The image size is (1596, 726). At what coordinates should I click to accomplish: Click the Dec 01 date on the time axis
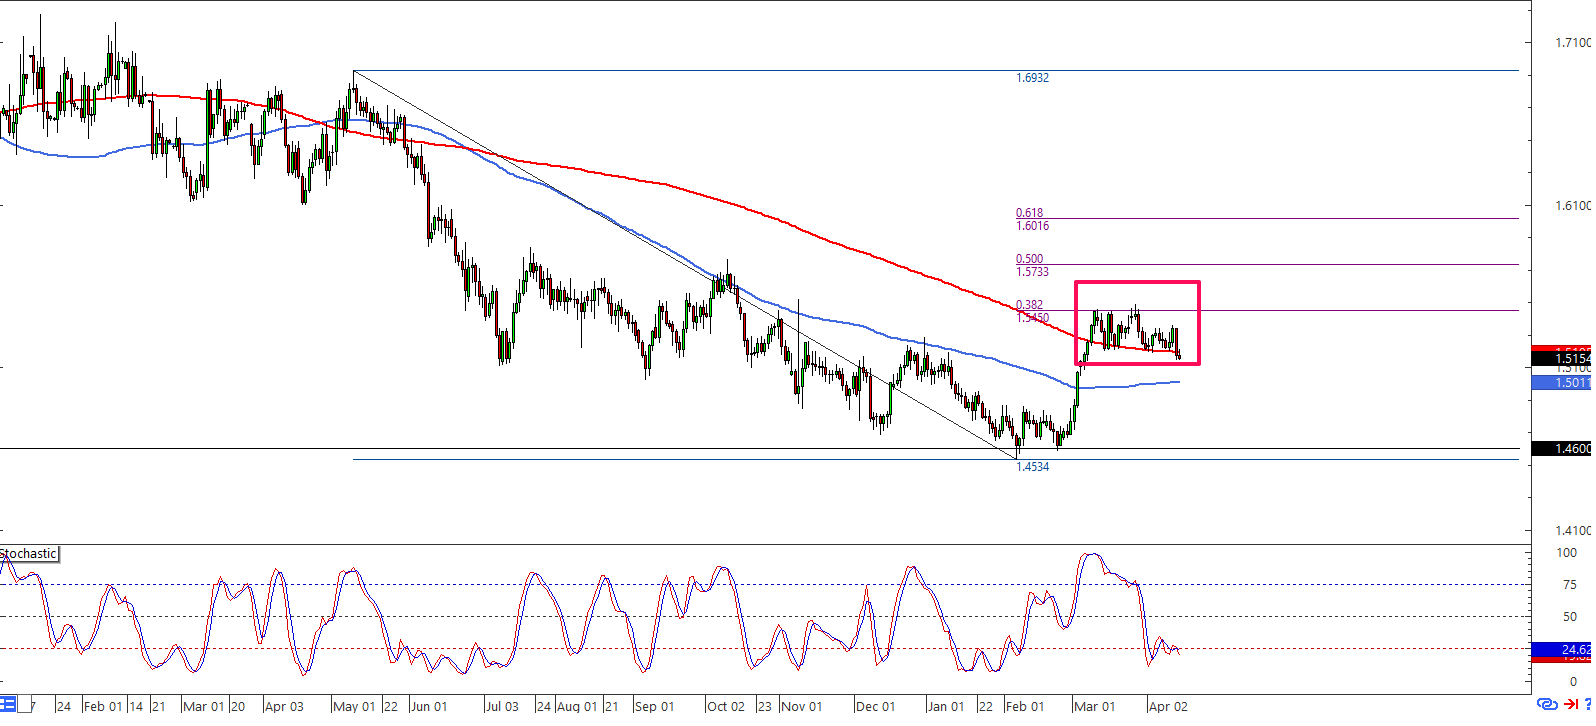[x=876, y=706]
